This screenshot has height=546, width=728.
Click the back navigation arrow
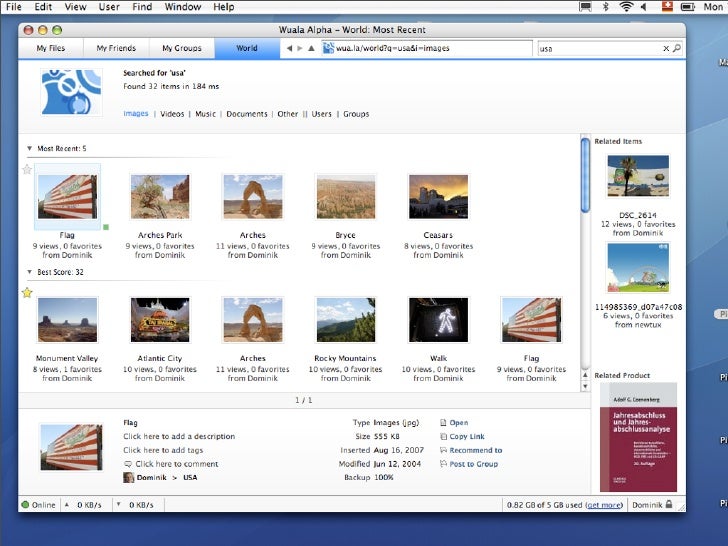(x=289, y=48)
